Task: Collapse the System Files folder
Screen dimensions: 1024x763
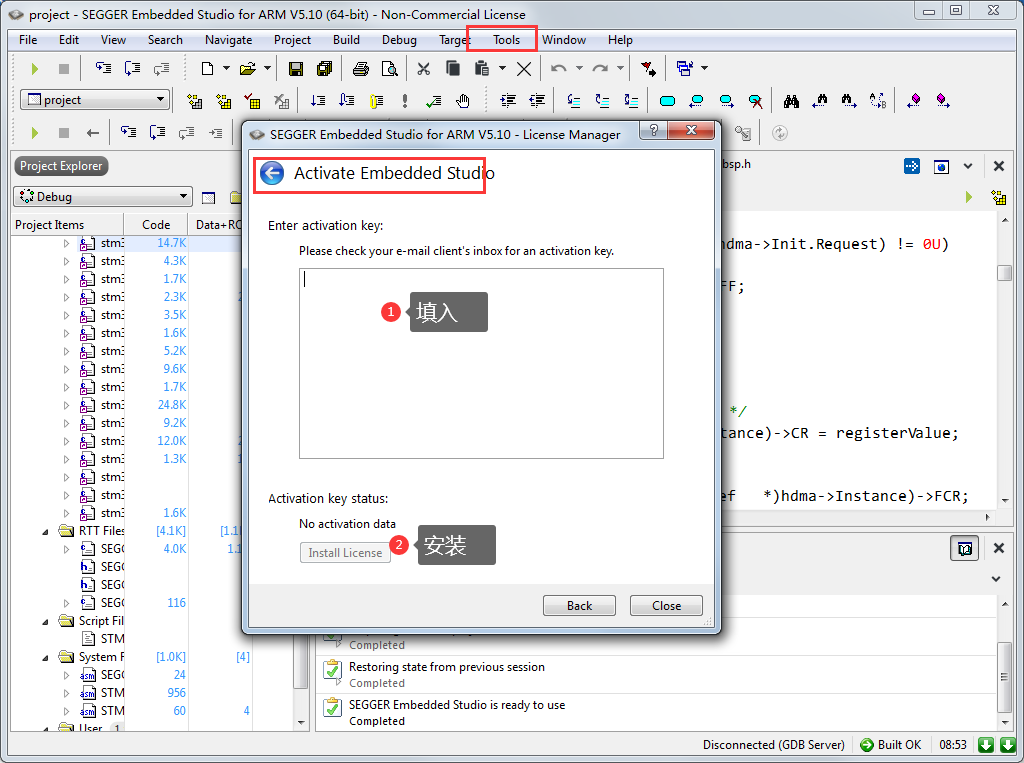Action: [x=45, y=658]
